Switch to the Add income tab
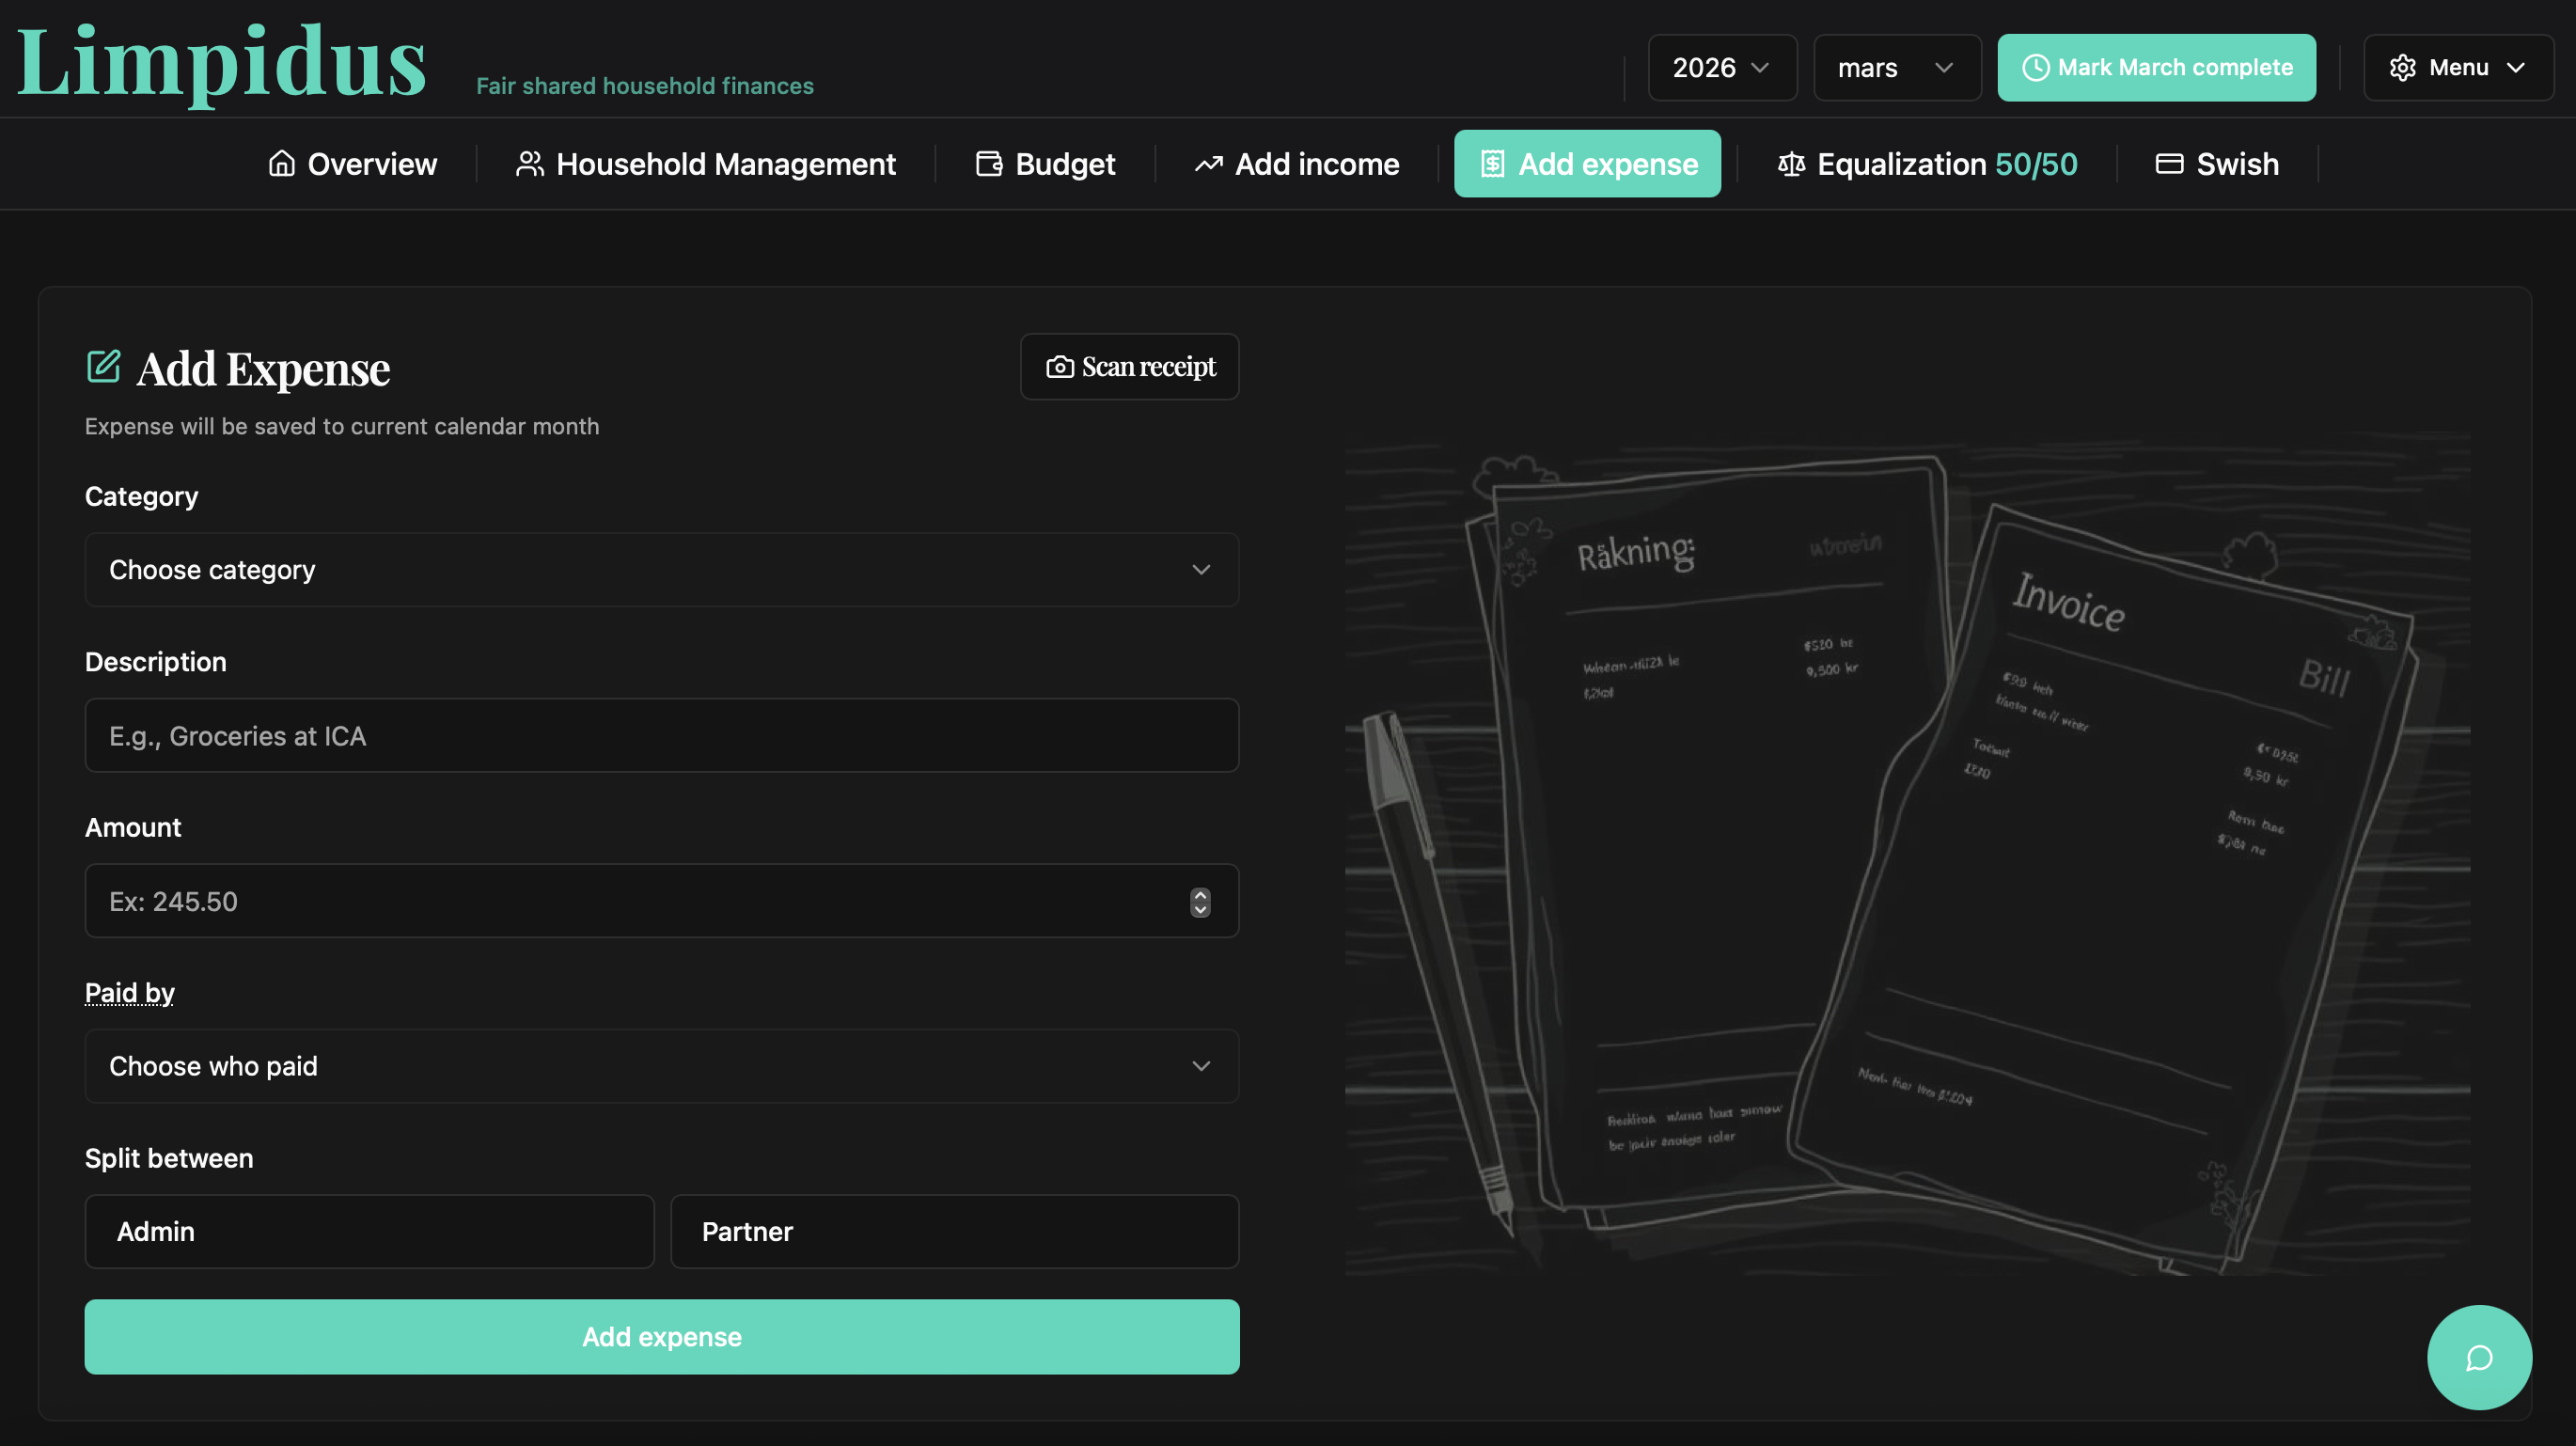This screenshot has height=1446, width=2576. [x=1297, y=164]
